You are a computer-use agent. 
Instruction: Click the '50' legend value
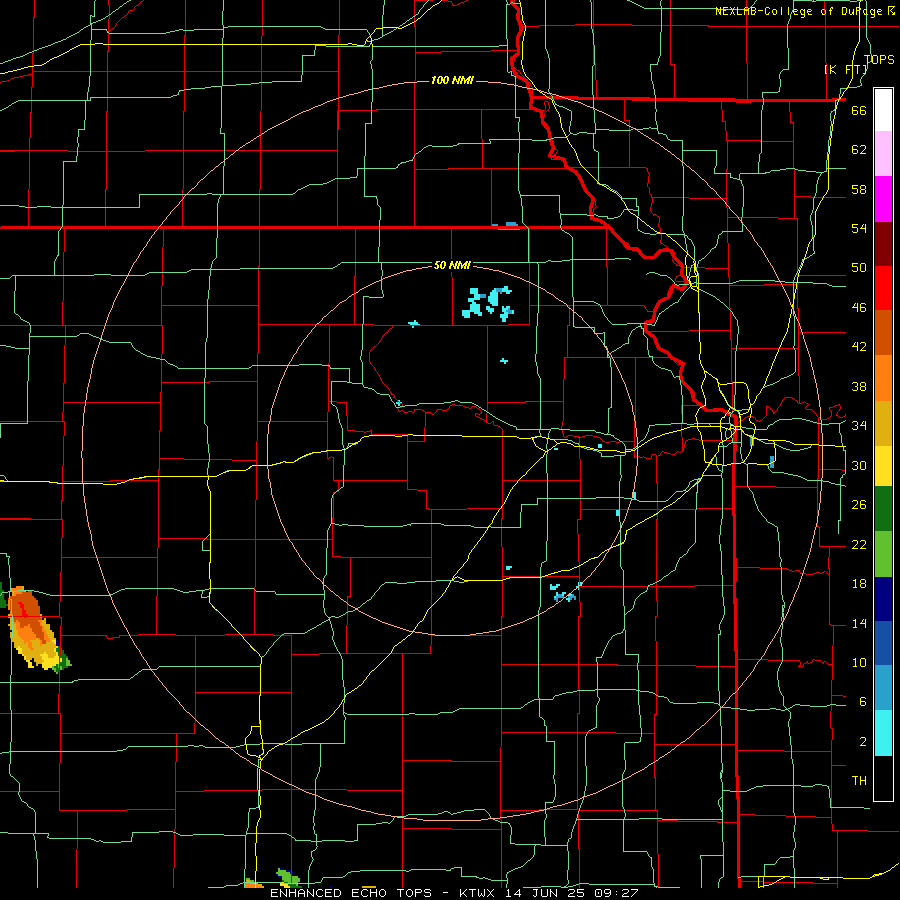tap(859, 268)
